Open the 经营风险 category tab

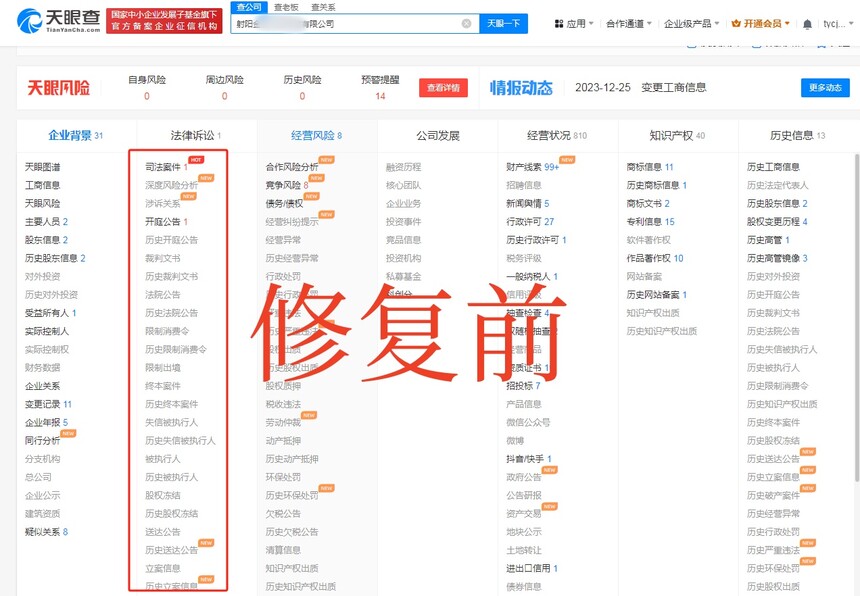pyautogui.click(x=316, y=135)
